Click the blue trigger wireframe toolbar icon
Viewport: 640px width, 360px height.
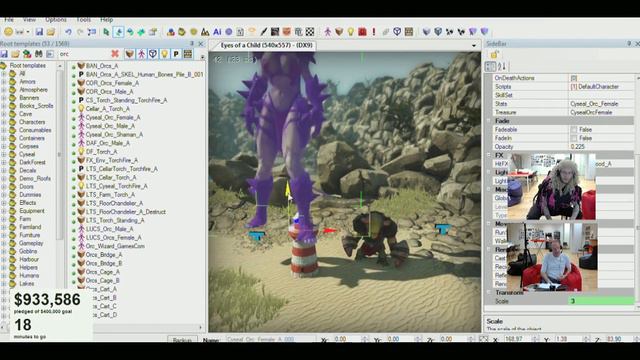(x=397, y=32)
